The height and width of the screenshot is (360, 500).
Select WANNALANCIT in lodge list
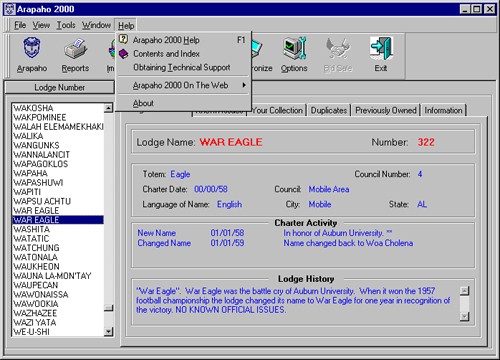58,155
